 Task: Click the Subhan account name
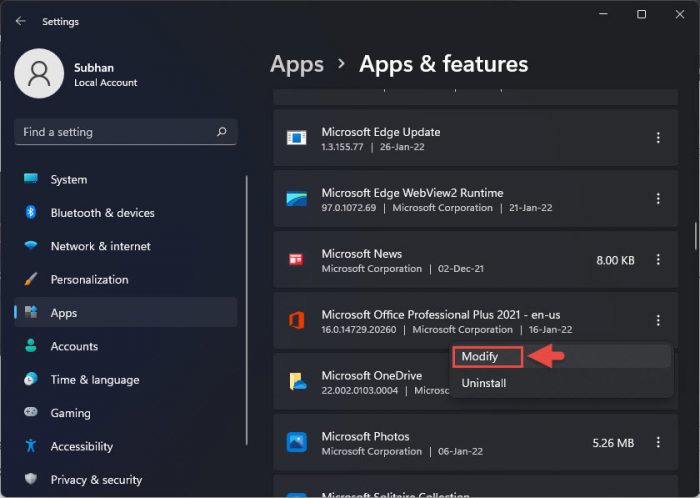(94, 68)
